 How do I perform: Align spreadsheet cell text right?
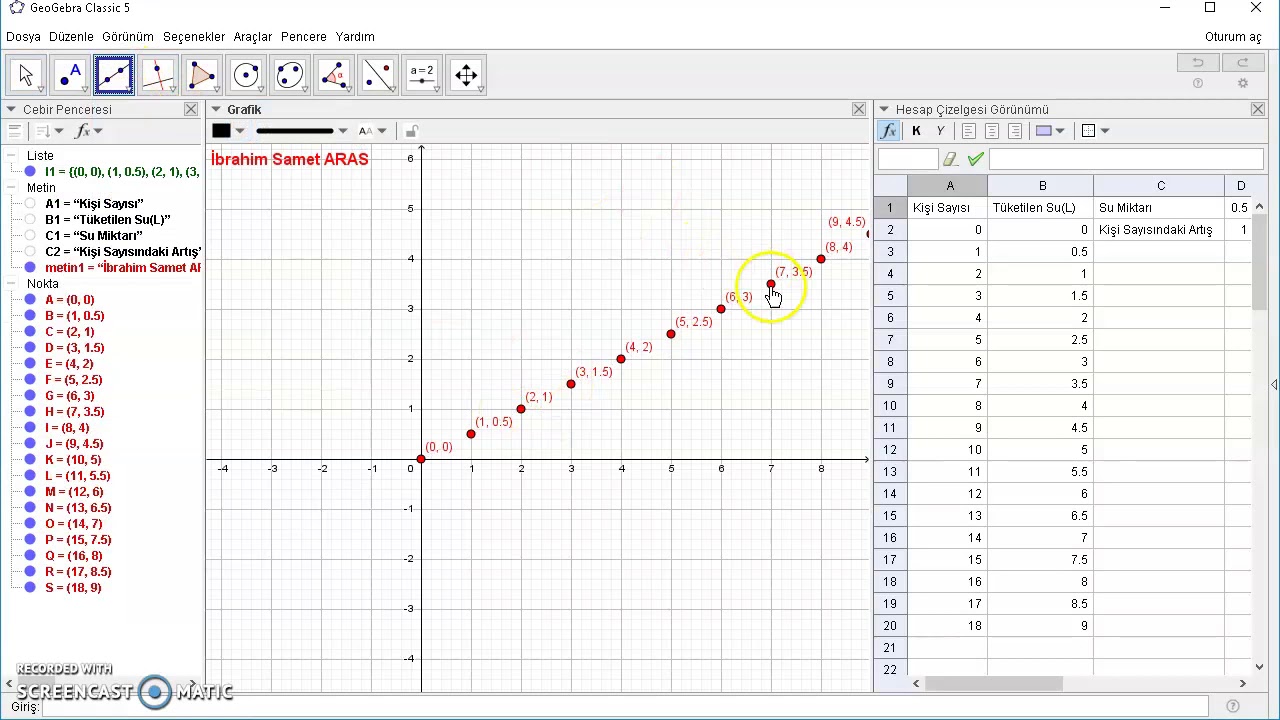(x=1015, y=131)
